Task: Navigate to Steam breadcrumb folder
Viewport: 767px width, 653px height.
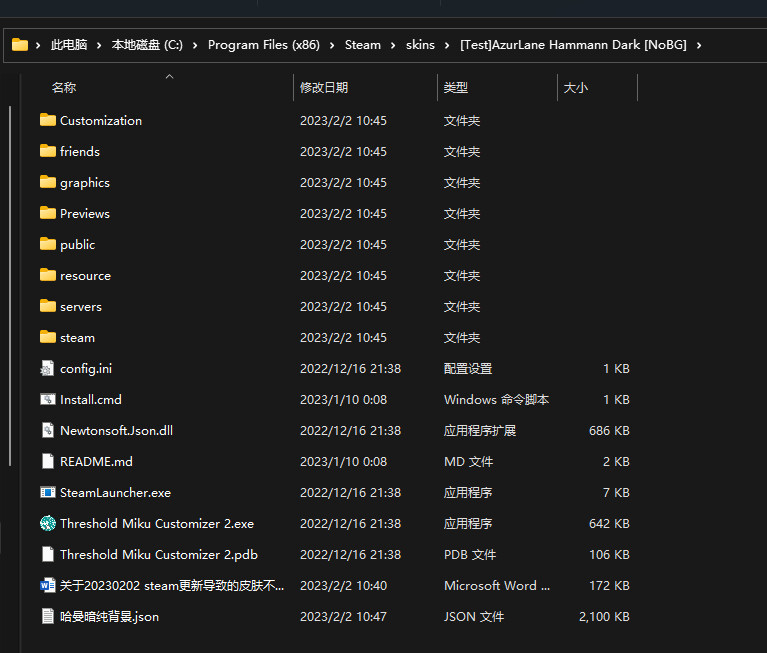Action: tap(362, 45)
